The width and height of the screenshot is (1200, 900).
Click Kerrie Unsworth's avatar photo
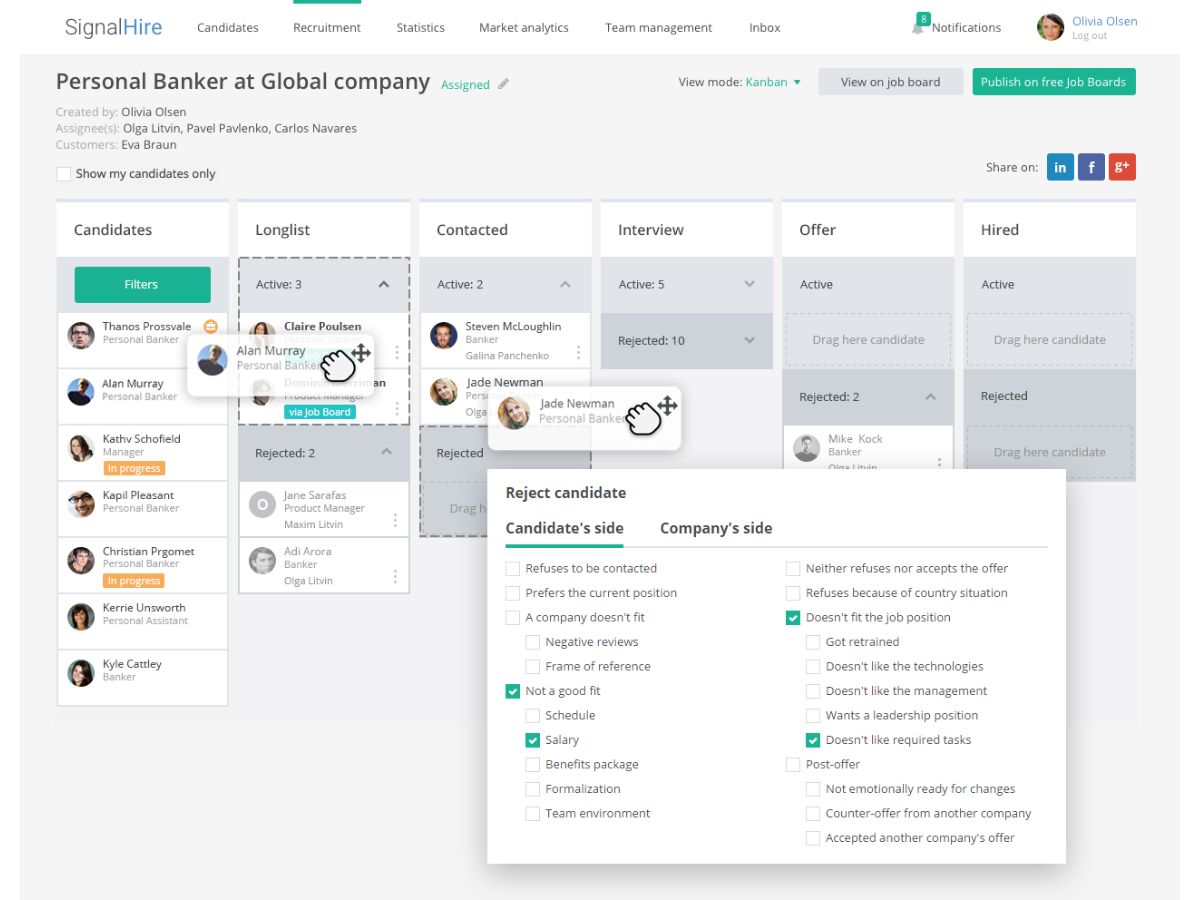(x=81, y=616)
